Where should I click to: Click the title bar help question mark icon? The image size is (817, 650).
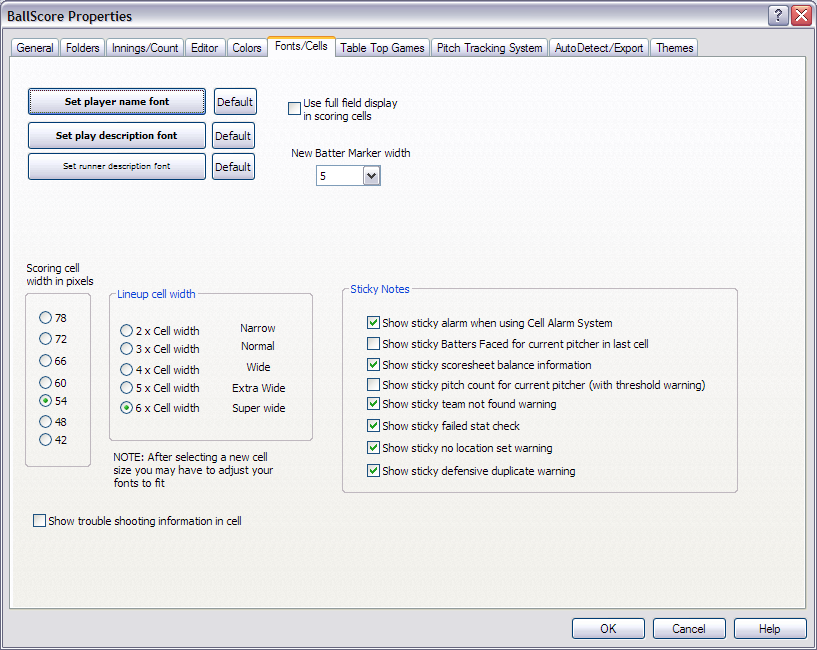(x=777, y=16)
